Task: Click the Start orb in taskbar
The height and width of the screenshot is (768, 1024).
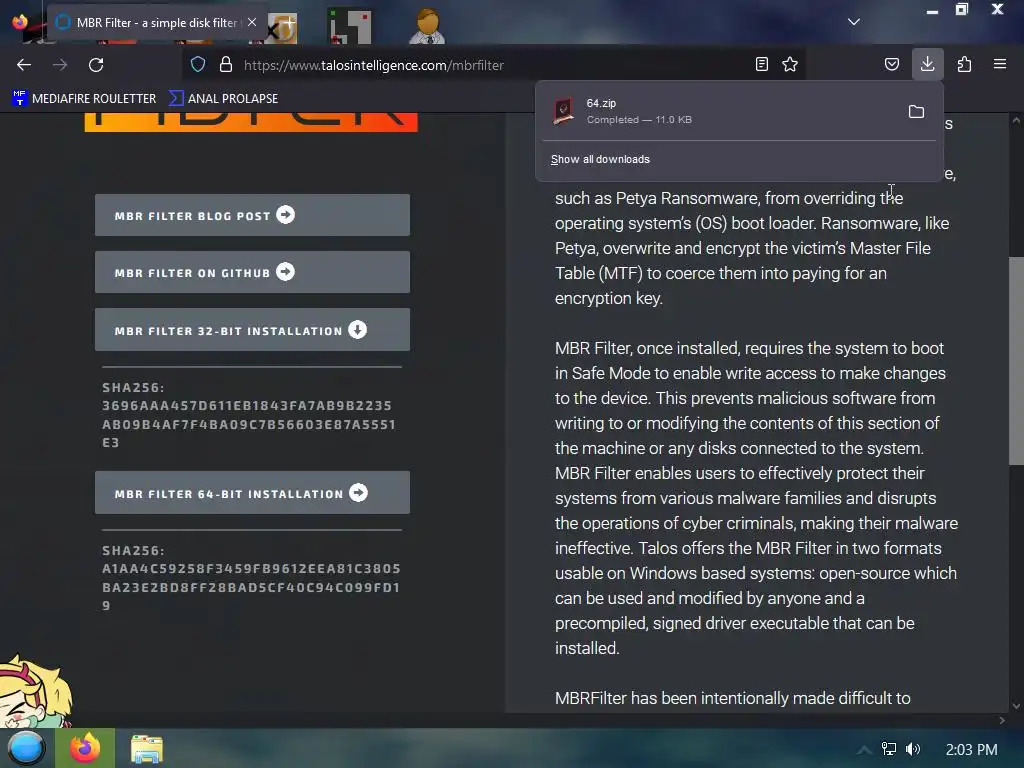Action: pyautogui.click(x=26, y=748)
